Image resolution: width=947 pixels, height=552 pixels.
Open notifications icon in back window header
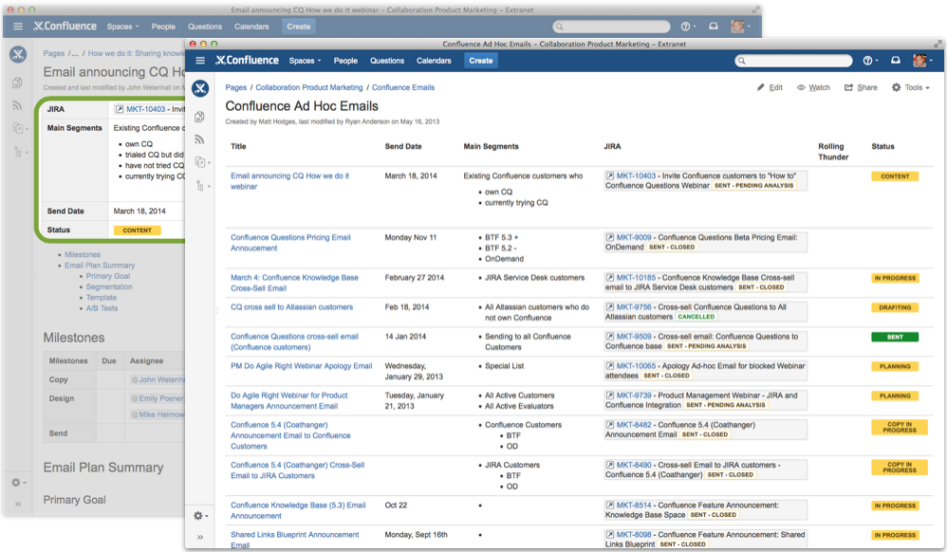tap(713, 26)
